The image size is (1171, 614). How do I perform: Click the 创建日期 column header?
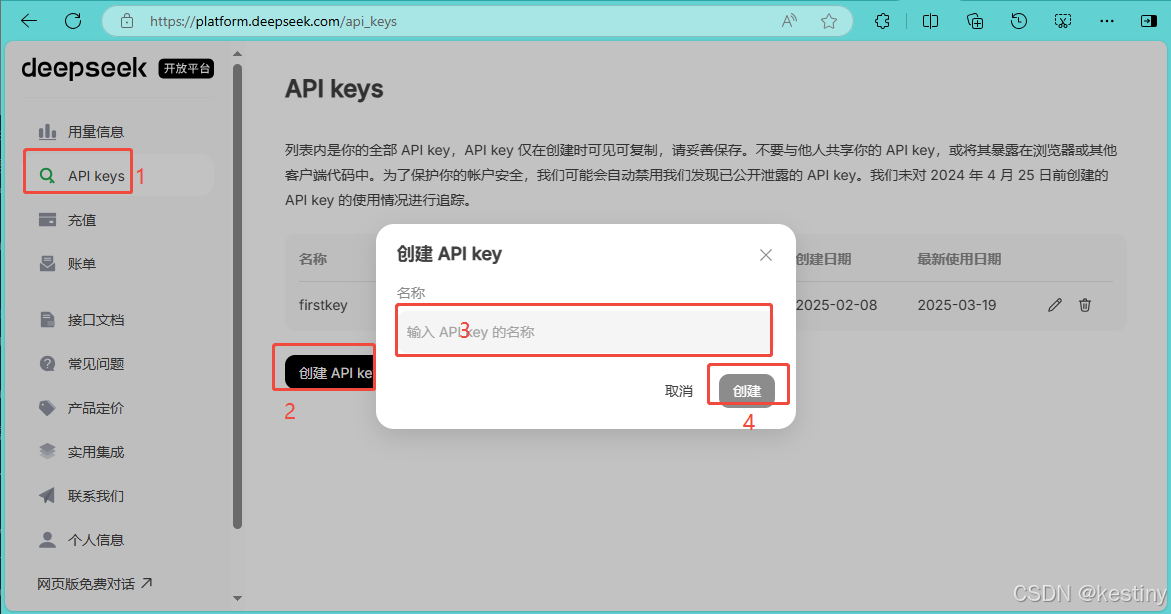(x=823, y=259)
